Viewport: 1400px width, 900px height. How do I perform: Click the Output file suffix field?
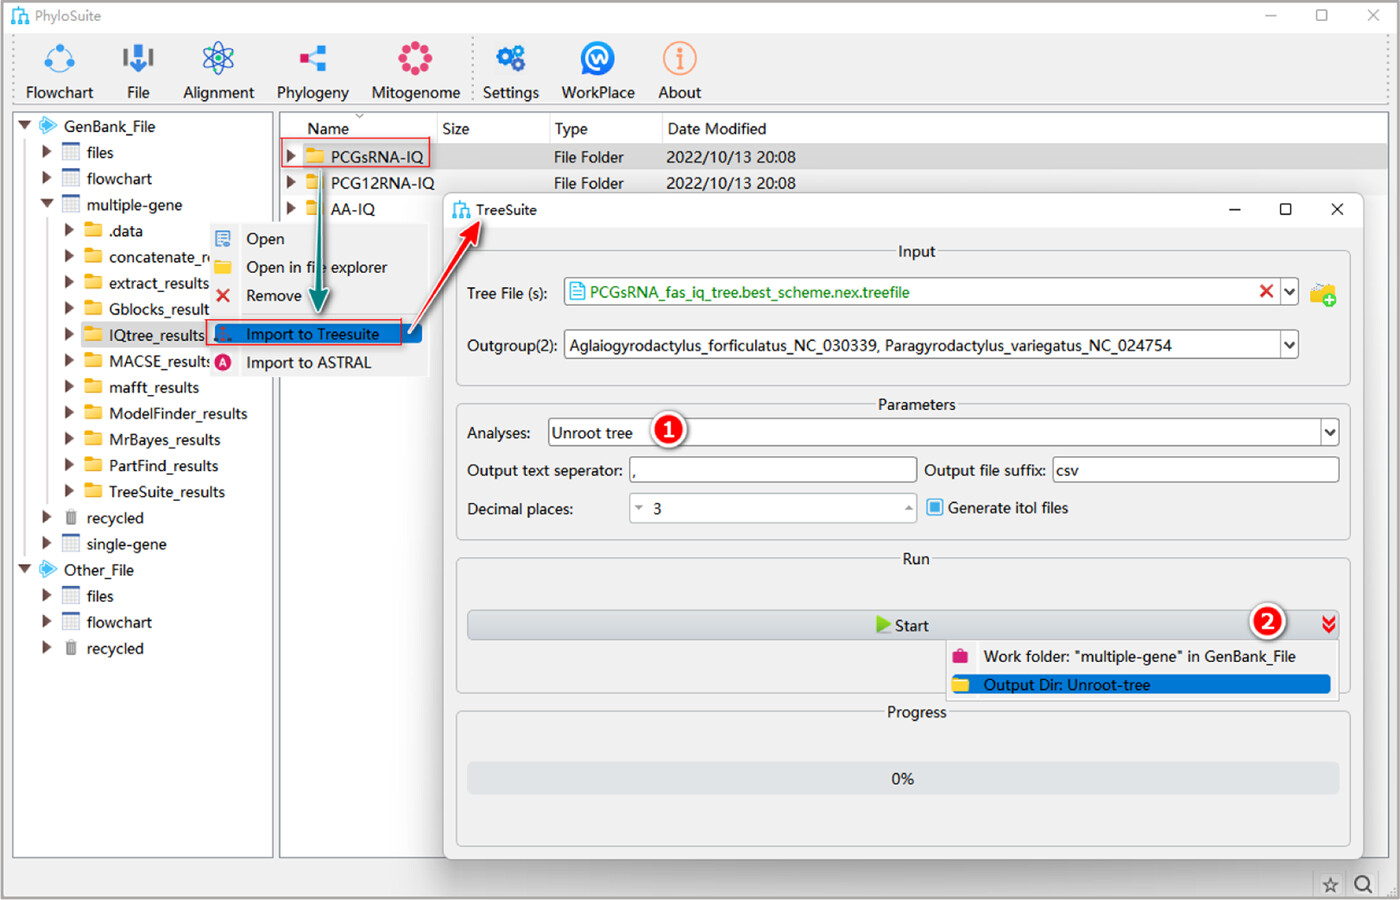(x=1195, y=470)
